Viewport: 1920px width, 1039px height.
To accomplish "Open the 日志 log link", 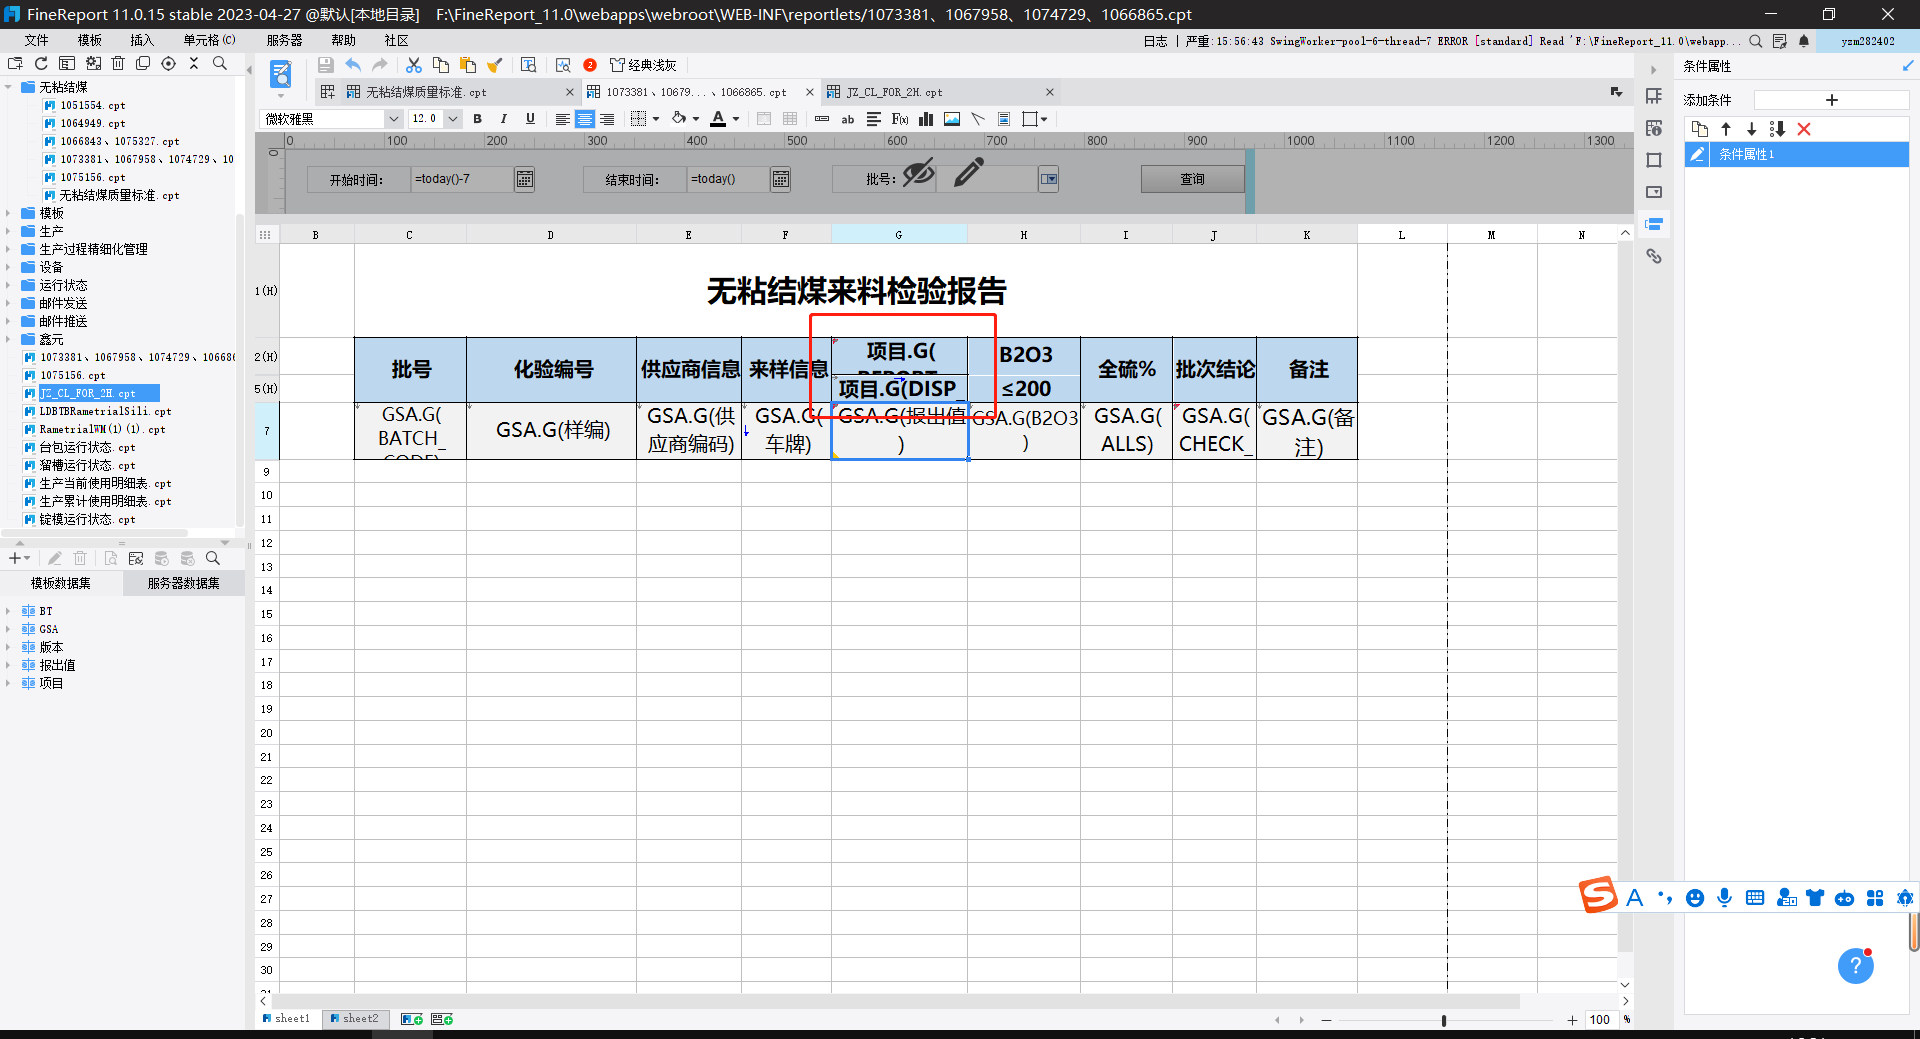I will pos(1155,41).
